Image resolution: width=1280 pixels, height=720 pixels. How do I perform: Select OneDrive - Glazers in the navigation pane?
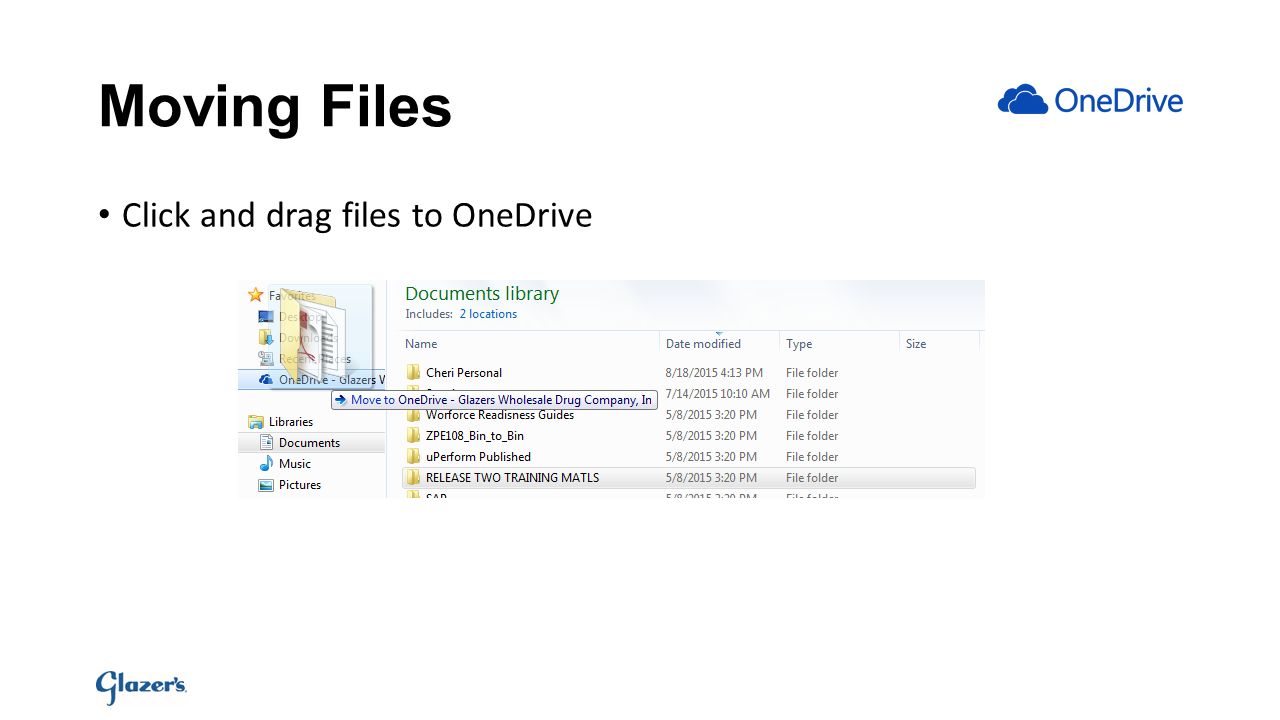(x=332, y=380)
